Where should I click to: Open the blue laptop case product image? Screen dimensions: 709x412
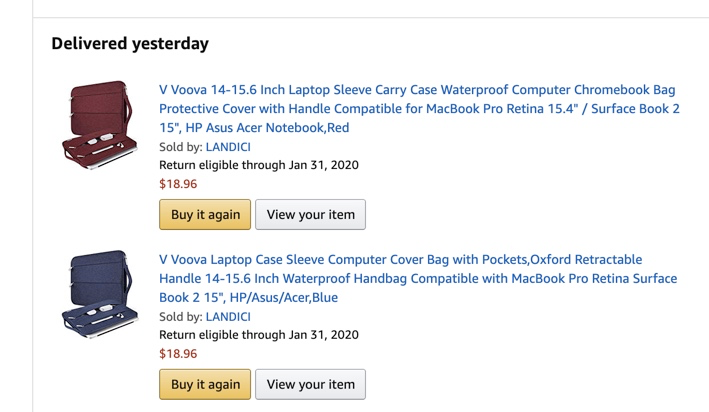point(98,294)
